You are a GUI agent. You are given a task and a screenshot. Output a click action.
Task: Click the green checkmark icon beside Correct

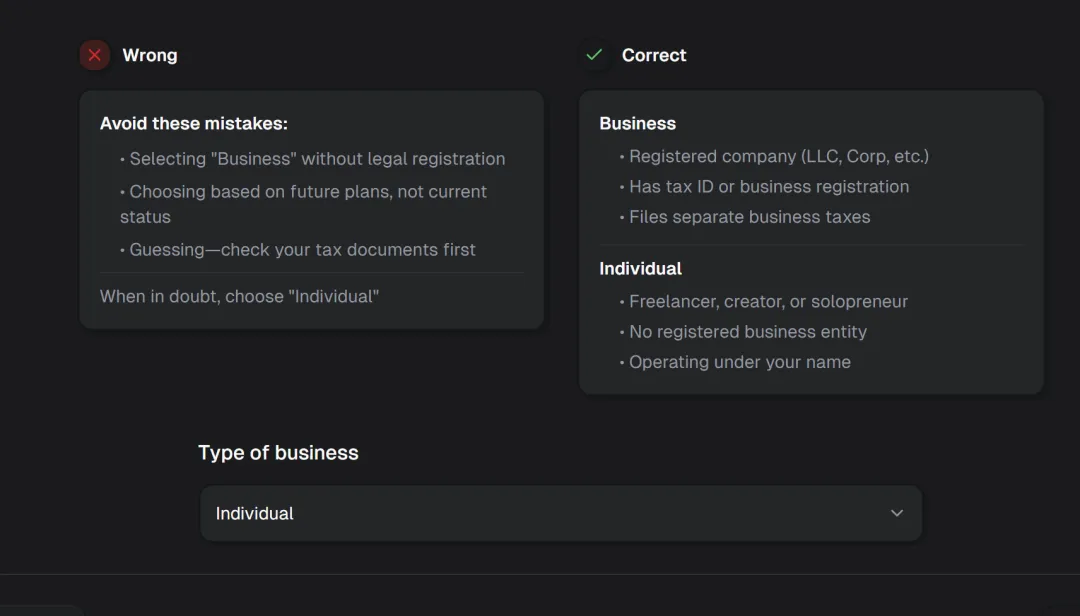[594, 55]
